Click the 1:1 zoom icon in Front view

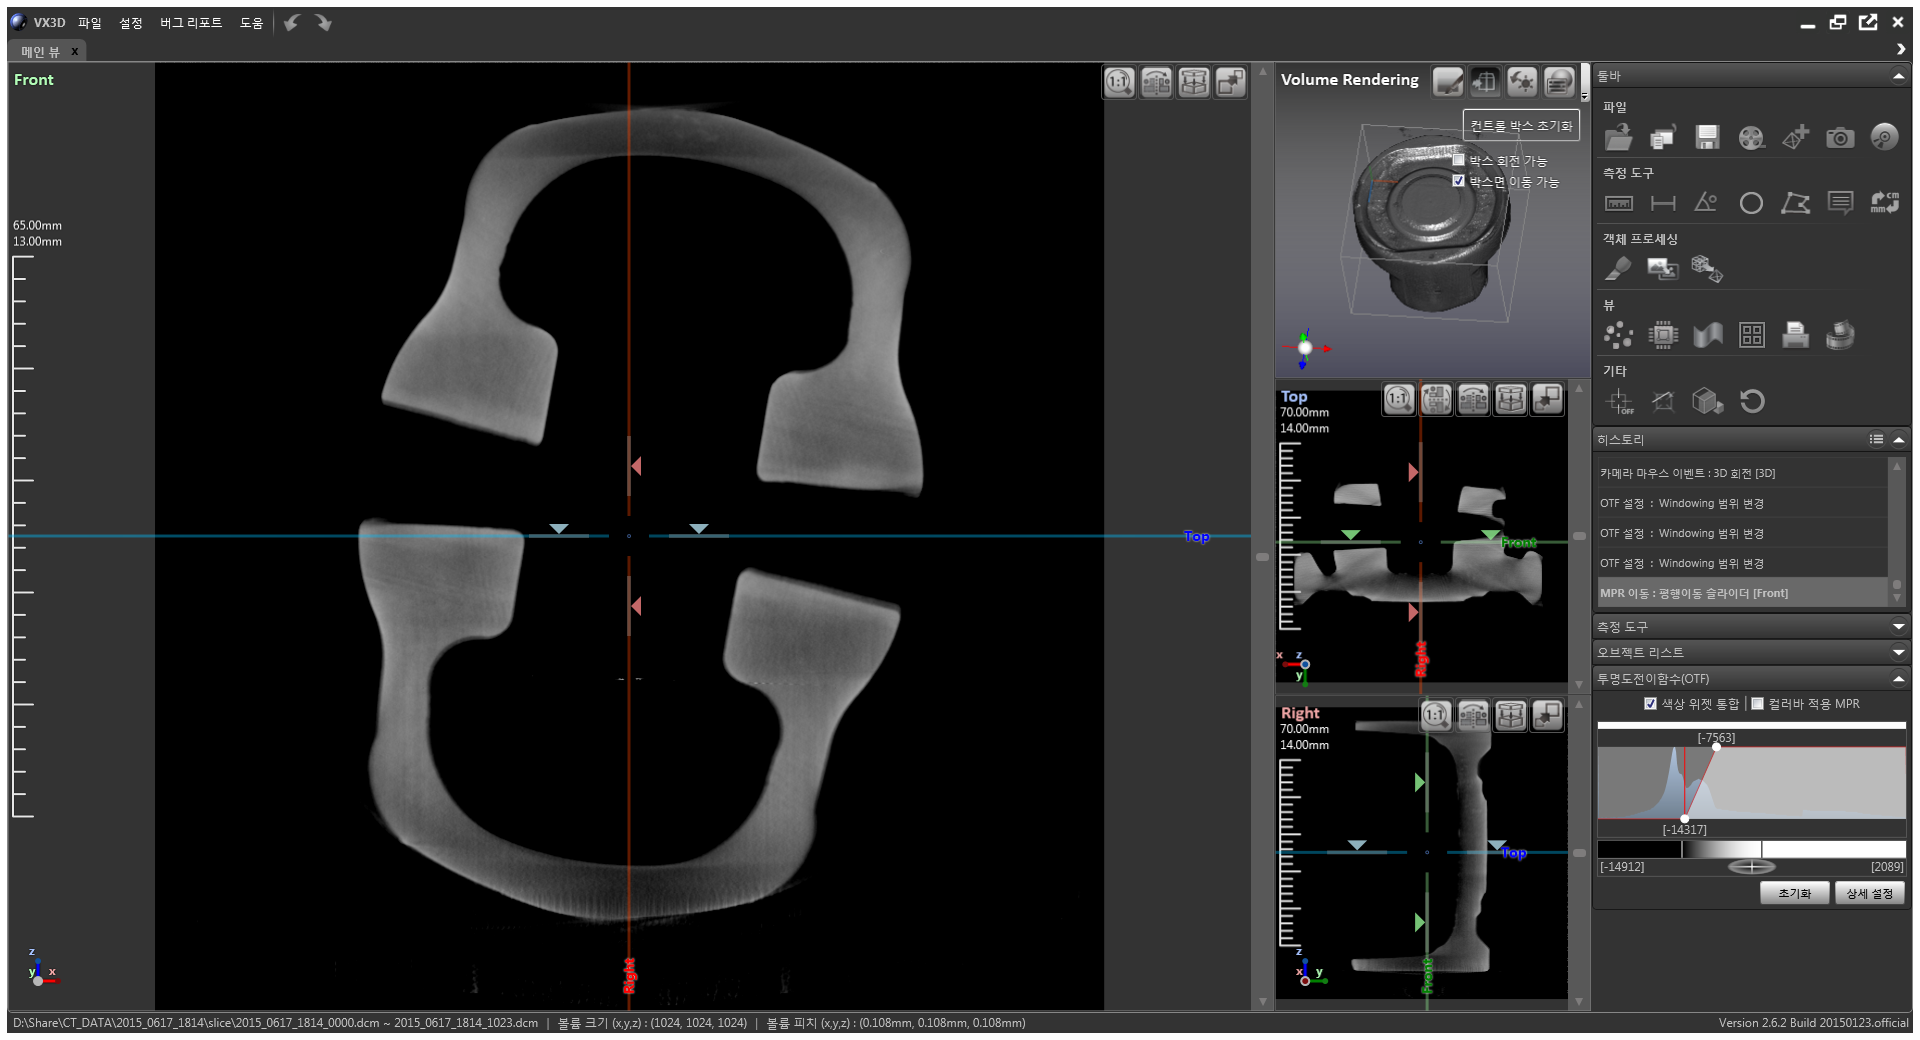pyautogui.click(x=1119, y=82)
